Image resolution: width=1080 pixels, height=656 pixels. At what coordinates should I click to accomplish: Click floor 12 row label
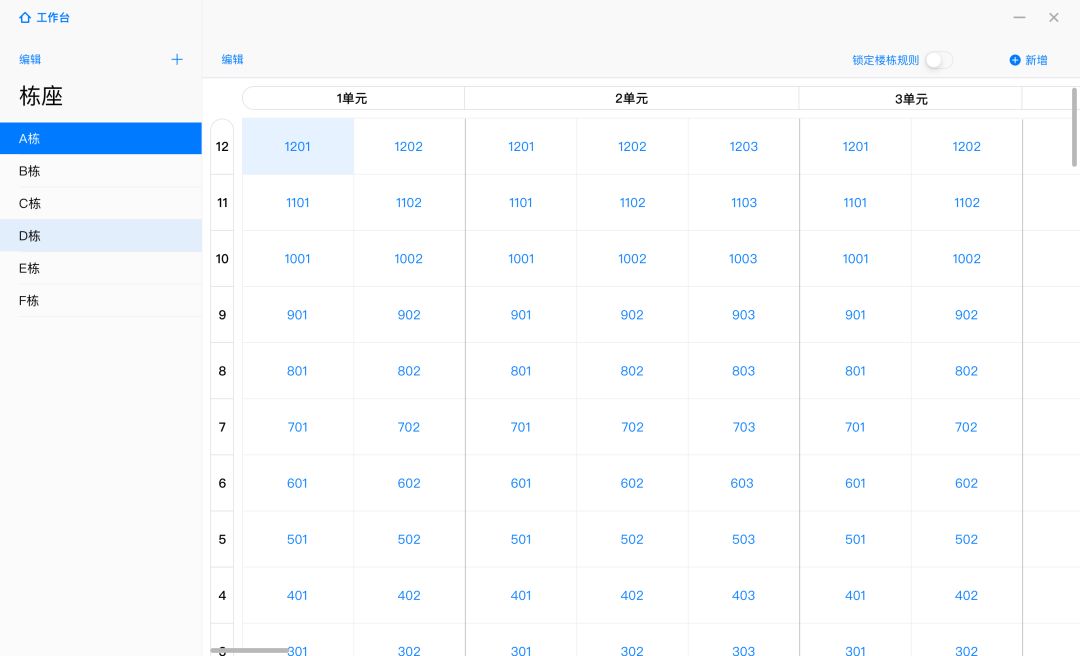pyautogui.click(x=222, y=146)
